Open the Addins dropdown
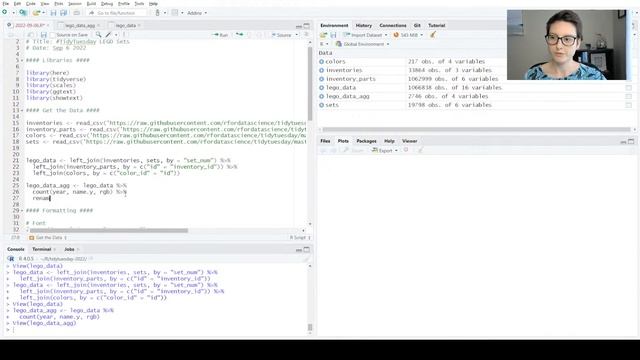This screenshot has width=640, height=360. [x=197, y=13]
